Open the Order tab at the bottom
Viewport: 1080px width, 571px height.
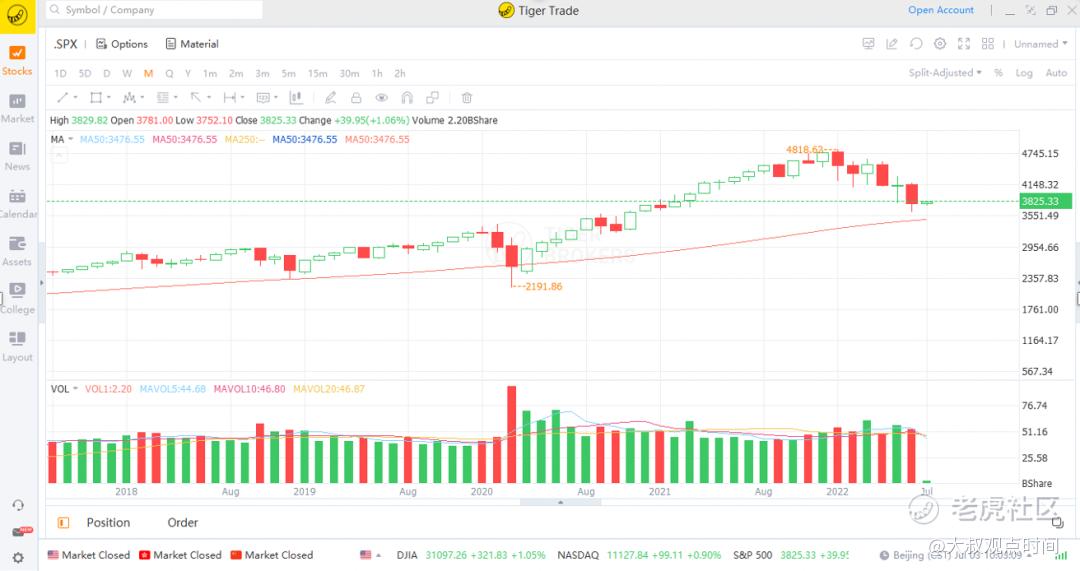pos(183,523)
